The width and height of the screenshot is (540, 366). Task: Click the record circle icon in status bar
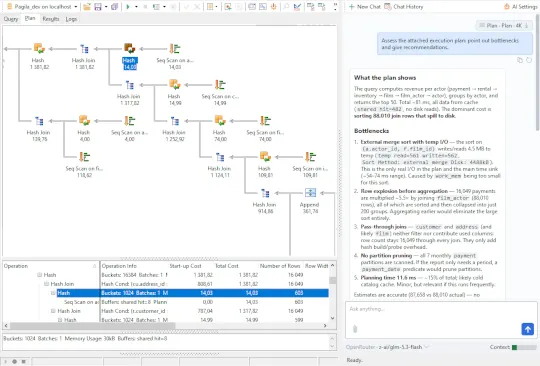15,362
